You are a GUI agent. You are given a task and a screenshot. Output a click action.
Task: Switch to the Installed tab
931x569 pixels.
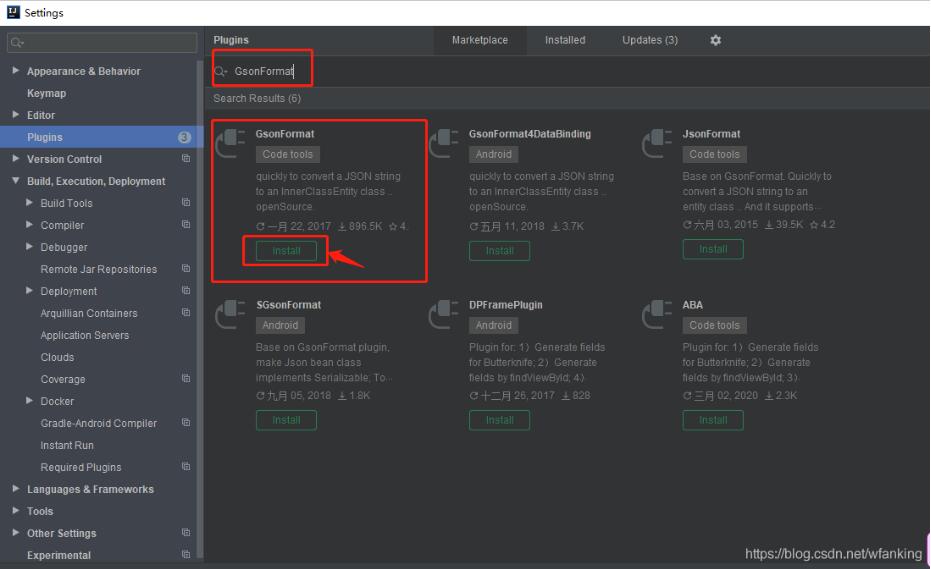coord(565,40)
